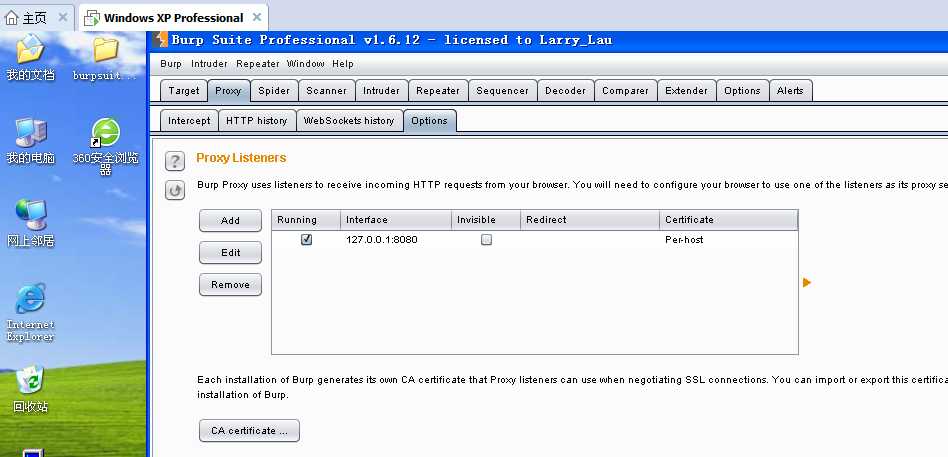Click the CA certificate button
This screenshot has width=948, height=457.
(249, 430)
